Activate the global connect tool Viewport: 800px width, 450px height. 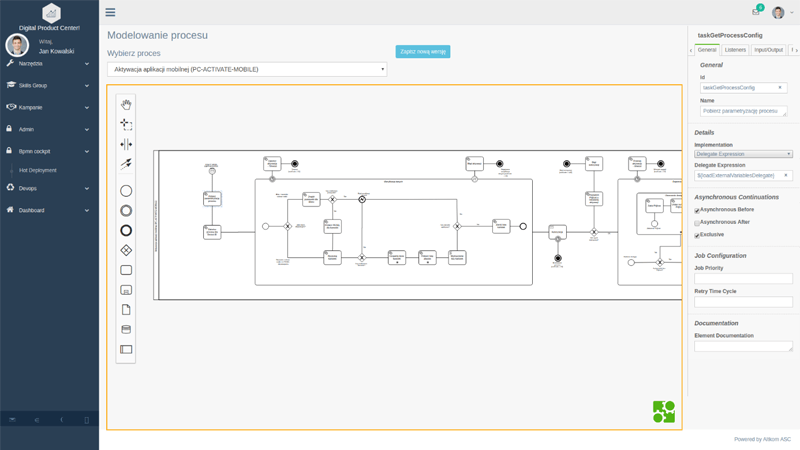pos(126,164)
